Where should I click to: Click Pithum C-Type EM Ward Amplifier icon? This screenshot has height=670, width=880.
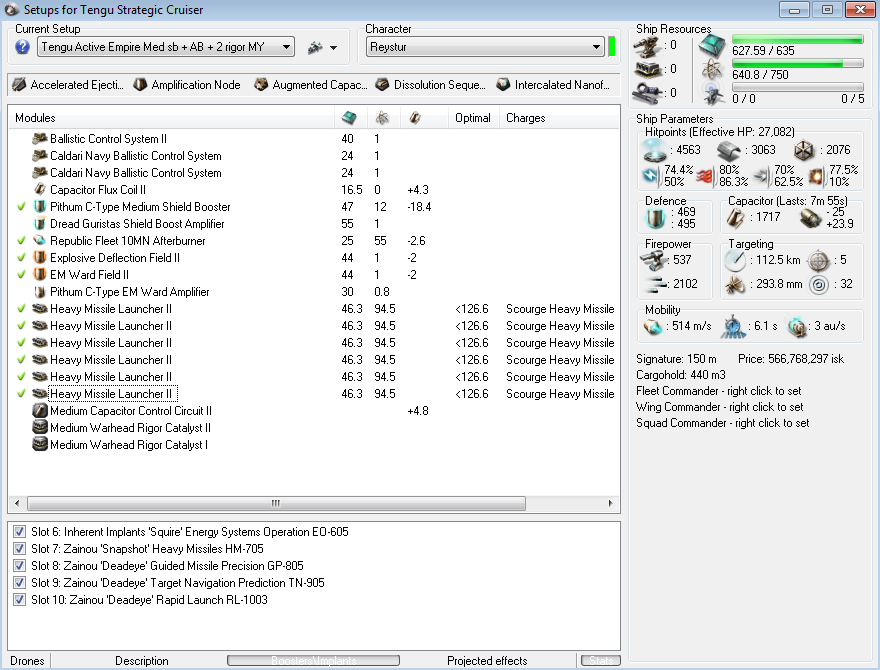coord(40,292)
